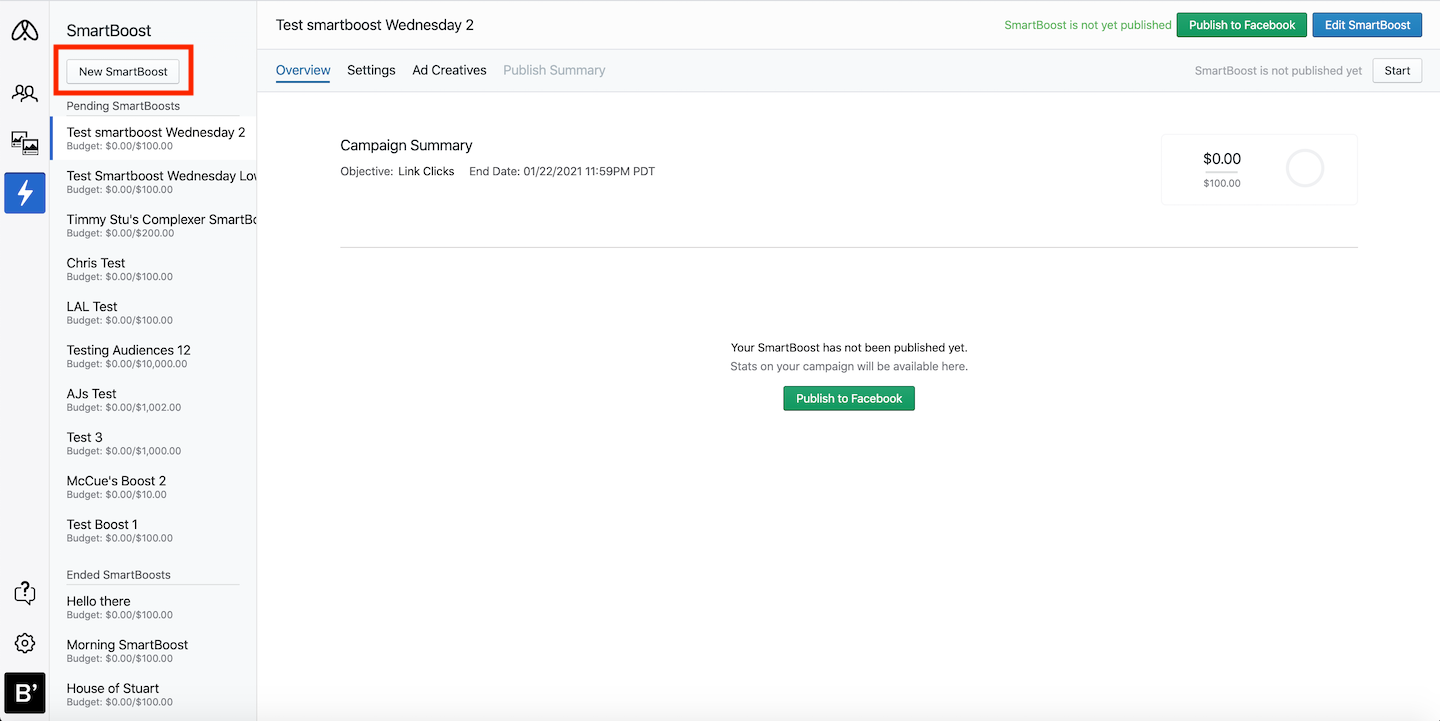Click 'Stats on your campaign will be available here.' line
Image resolution: width=1440 pixels, height=721 pixels.
849,367
